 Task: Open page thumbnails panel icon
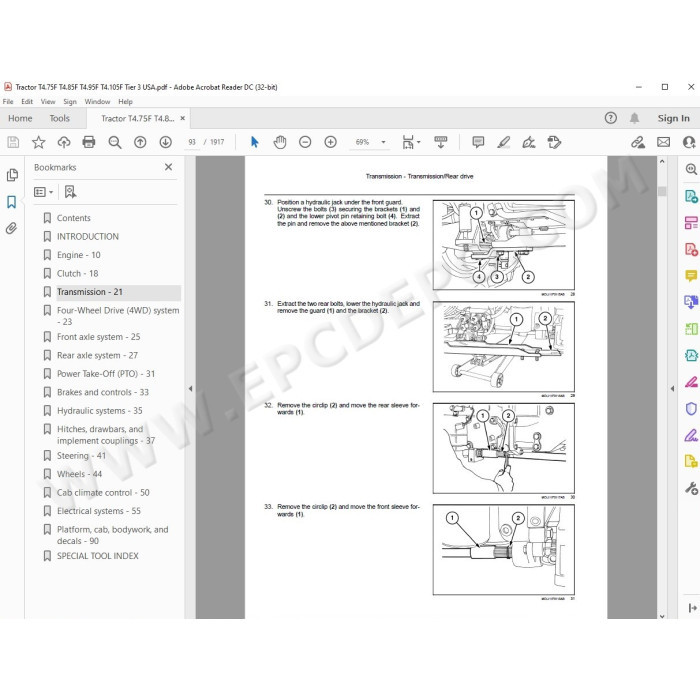click(x=12, y=175)
